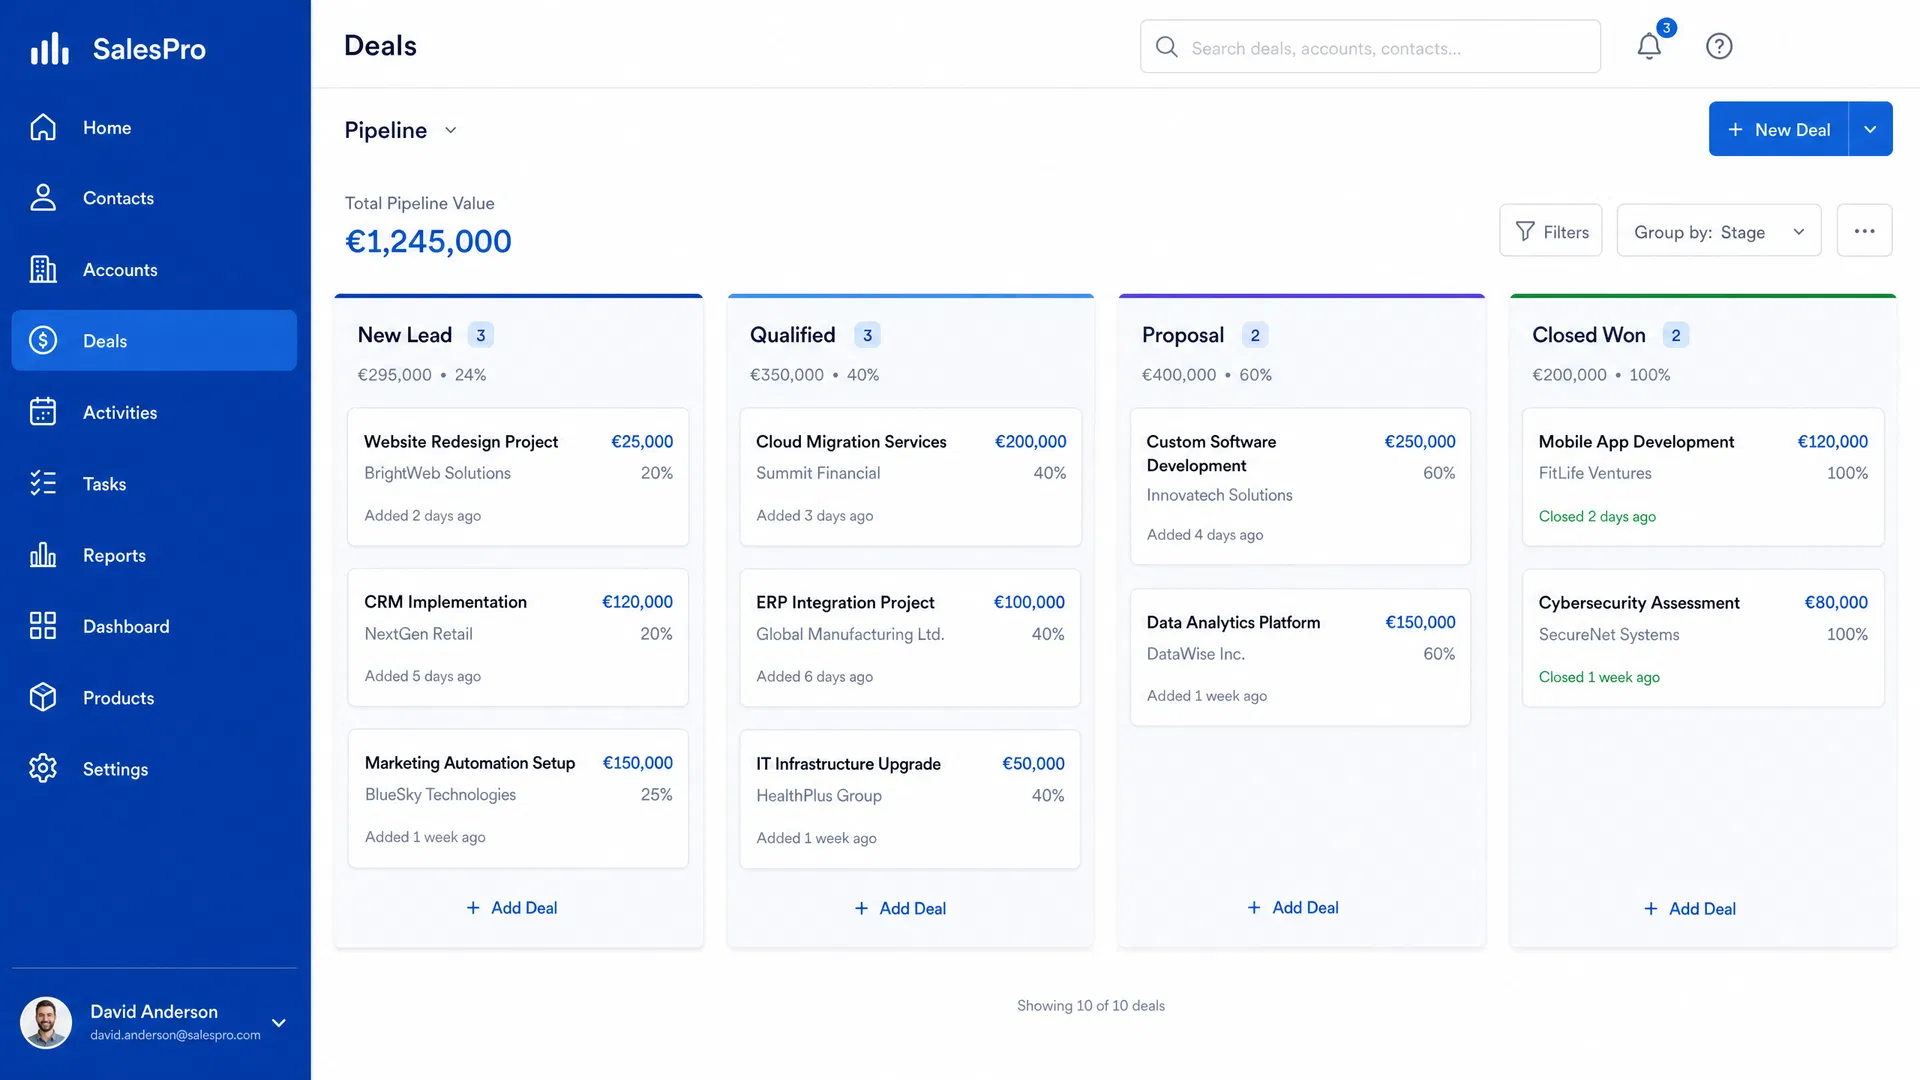The width and height of the screenshot is (1920, 1080).
Task: Click the SecureNet Systems account name
Action: pyautogui.click(x=1608, y=635)
